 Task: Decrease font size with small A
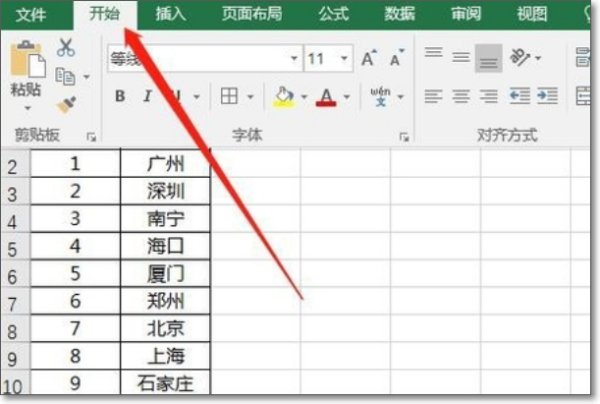(397, 58)
